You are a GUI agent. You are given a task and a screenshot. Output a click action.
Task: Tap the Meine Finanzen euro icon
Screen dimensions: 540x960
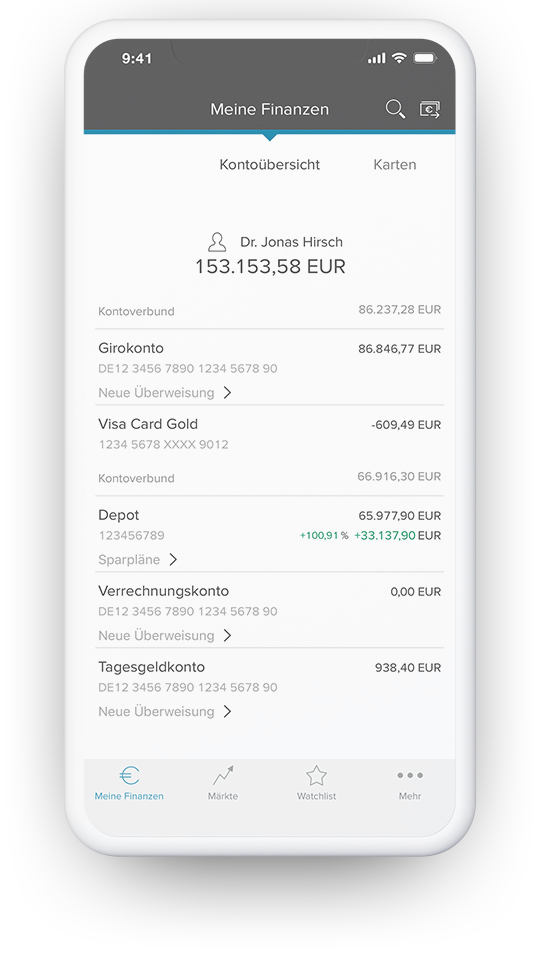(x=129, y=776)
